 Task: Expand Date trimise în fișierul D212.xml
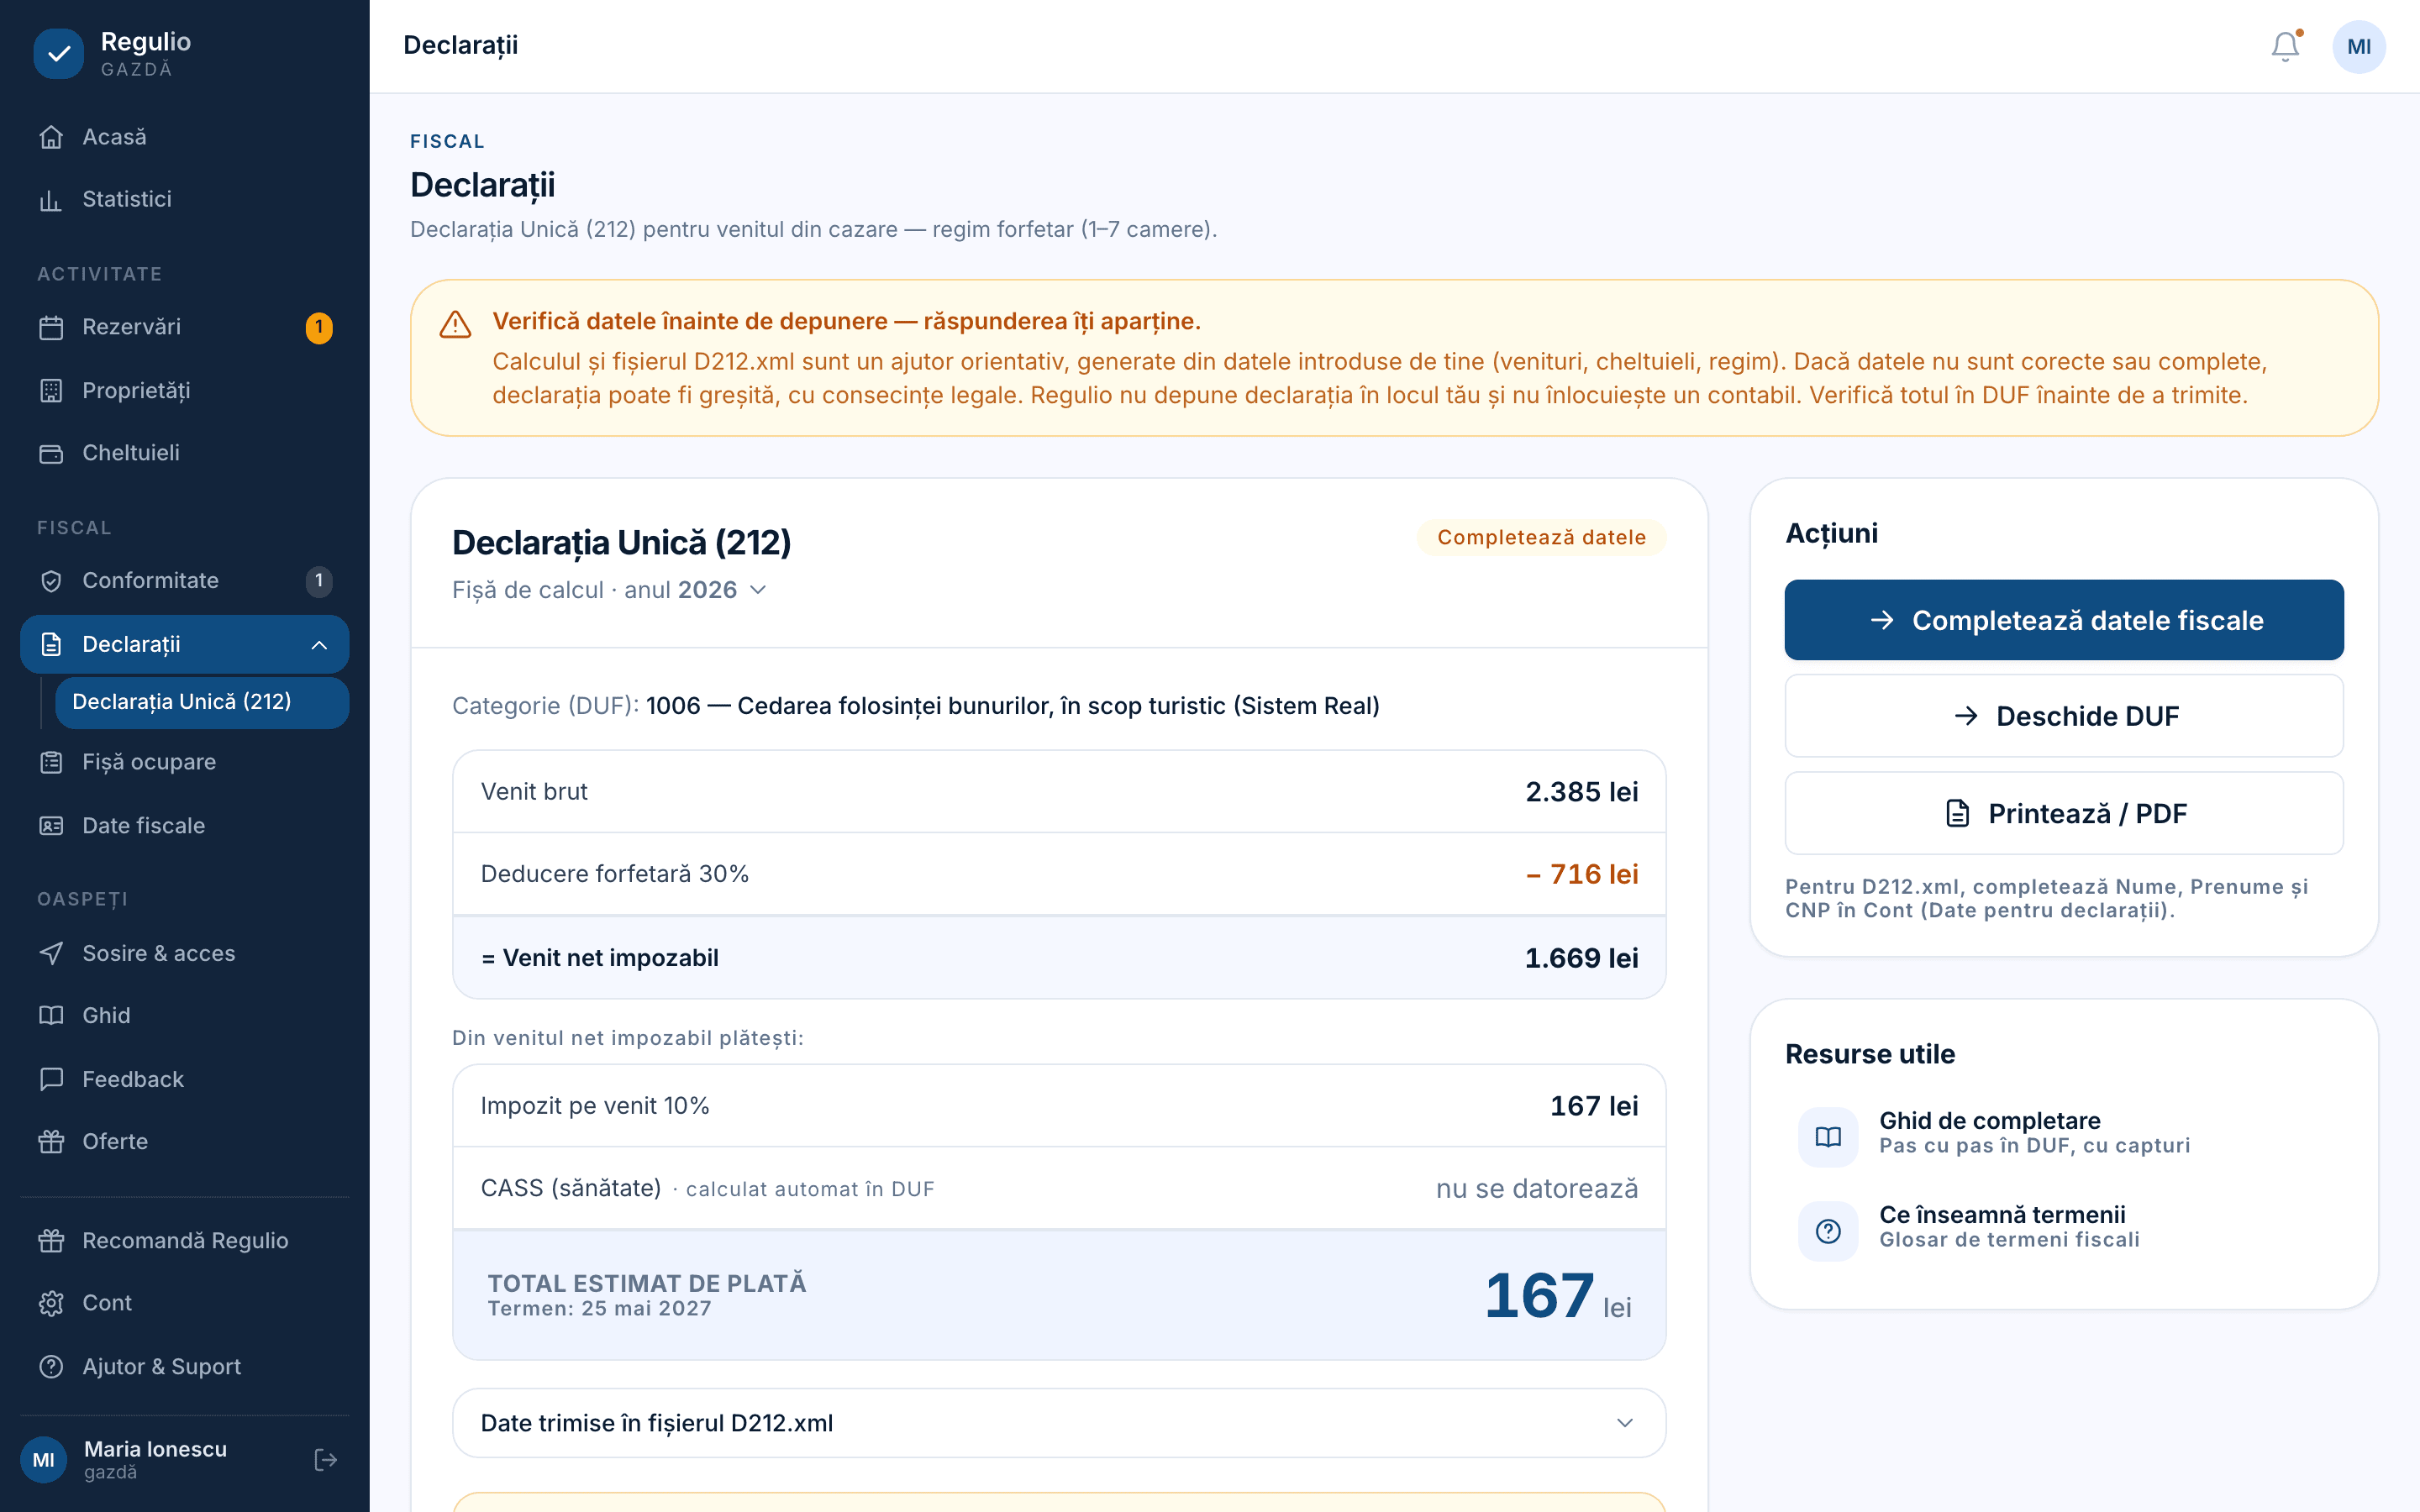1059,1423
